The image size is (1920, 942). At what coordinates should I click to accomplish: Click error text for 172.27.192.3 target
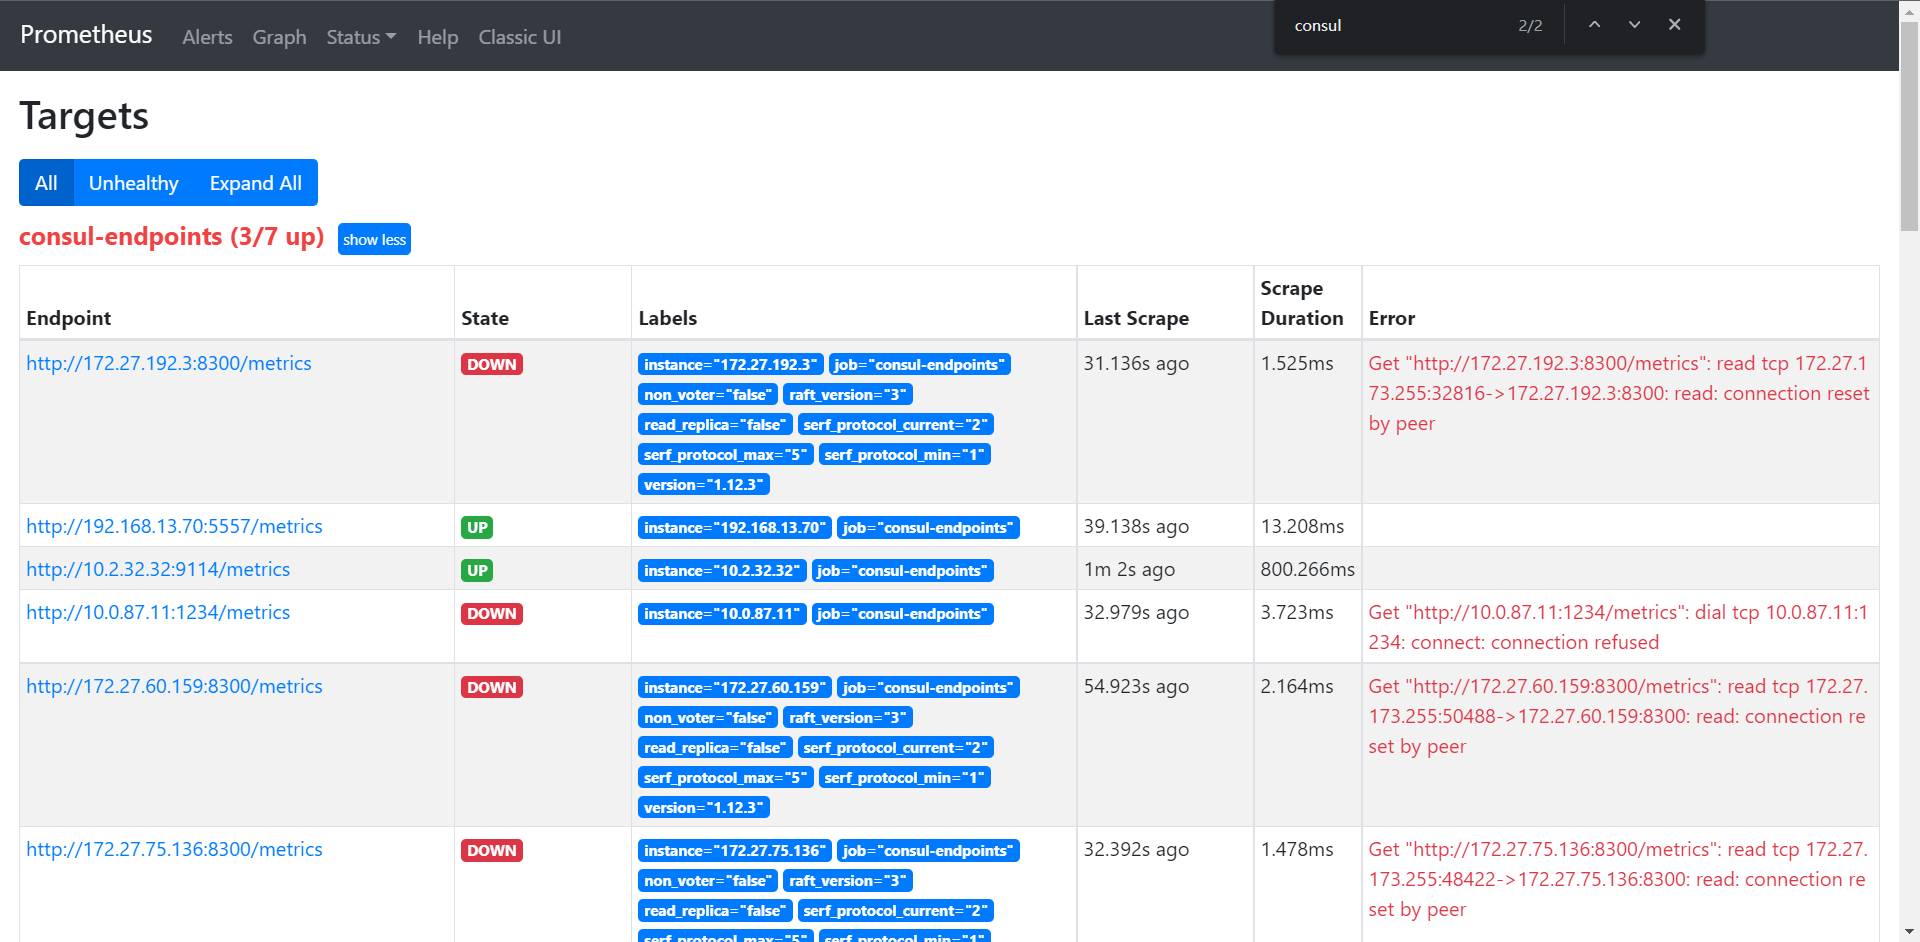1619,393
